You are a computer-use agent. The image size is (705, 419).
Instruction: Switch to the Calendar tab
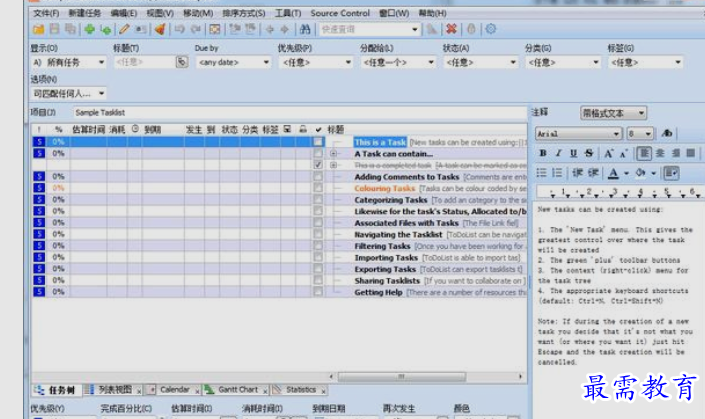pos(174,390)
